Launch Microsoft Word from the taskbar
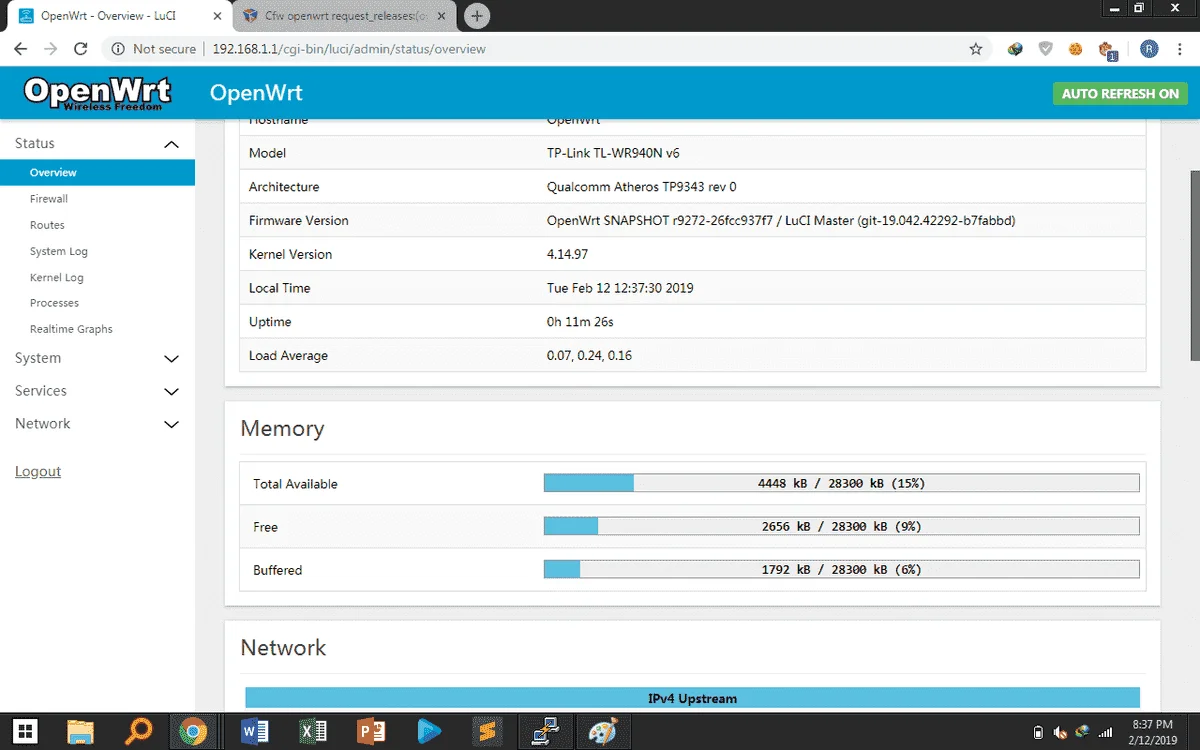 [255, 731]
